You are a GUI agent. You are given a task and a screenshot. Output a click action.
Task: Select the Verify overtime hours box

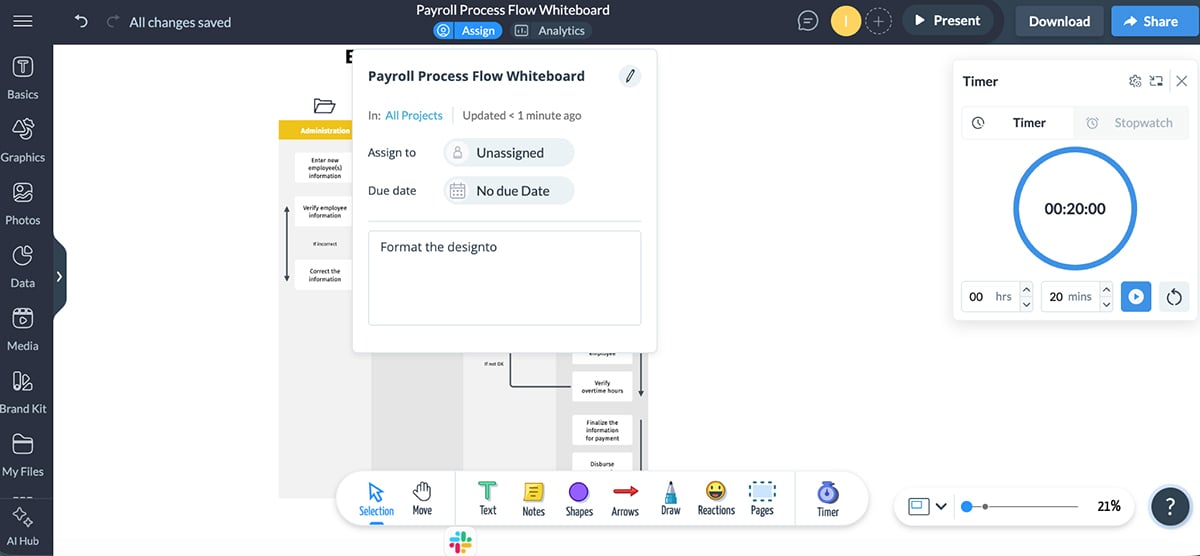point(602,387)
